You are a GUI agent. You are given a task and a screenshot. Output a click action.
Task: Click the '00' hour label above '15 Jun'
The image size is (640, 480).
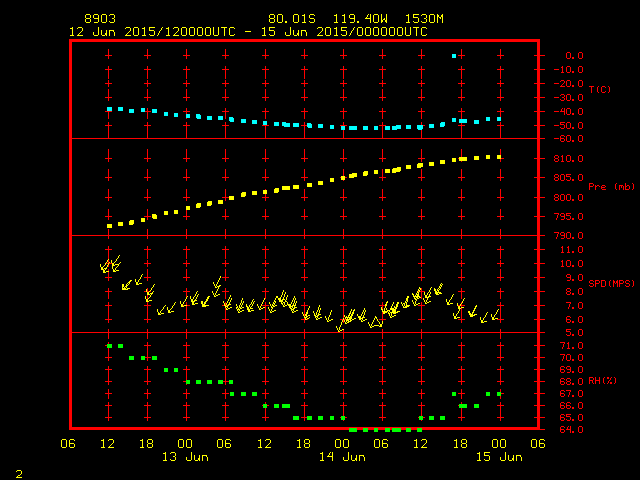pos(499,443)
